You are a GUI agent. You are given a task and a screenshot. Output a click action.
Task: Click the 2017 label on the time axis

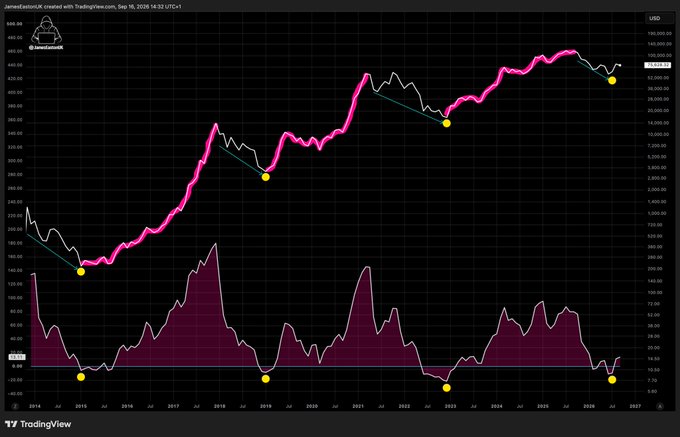[173, 407]
